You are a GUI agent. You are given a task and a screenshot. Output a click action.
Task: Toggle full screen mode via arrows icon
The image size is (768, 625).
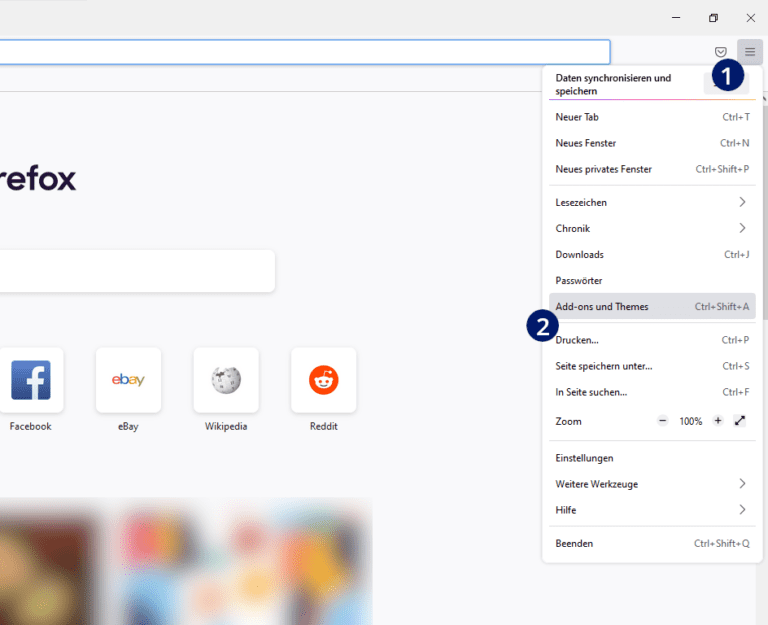740,421
